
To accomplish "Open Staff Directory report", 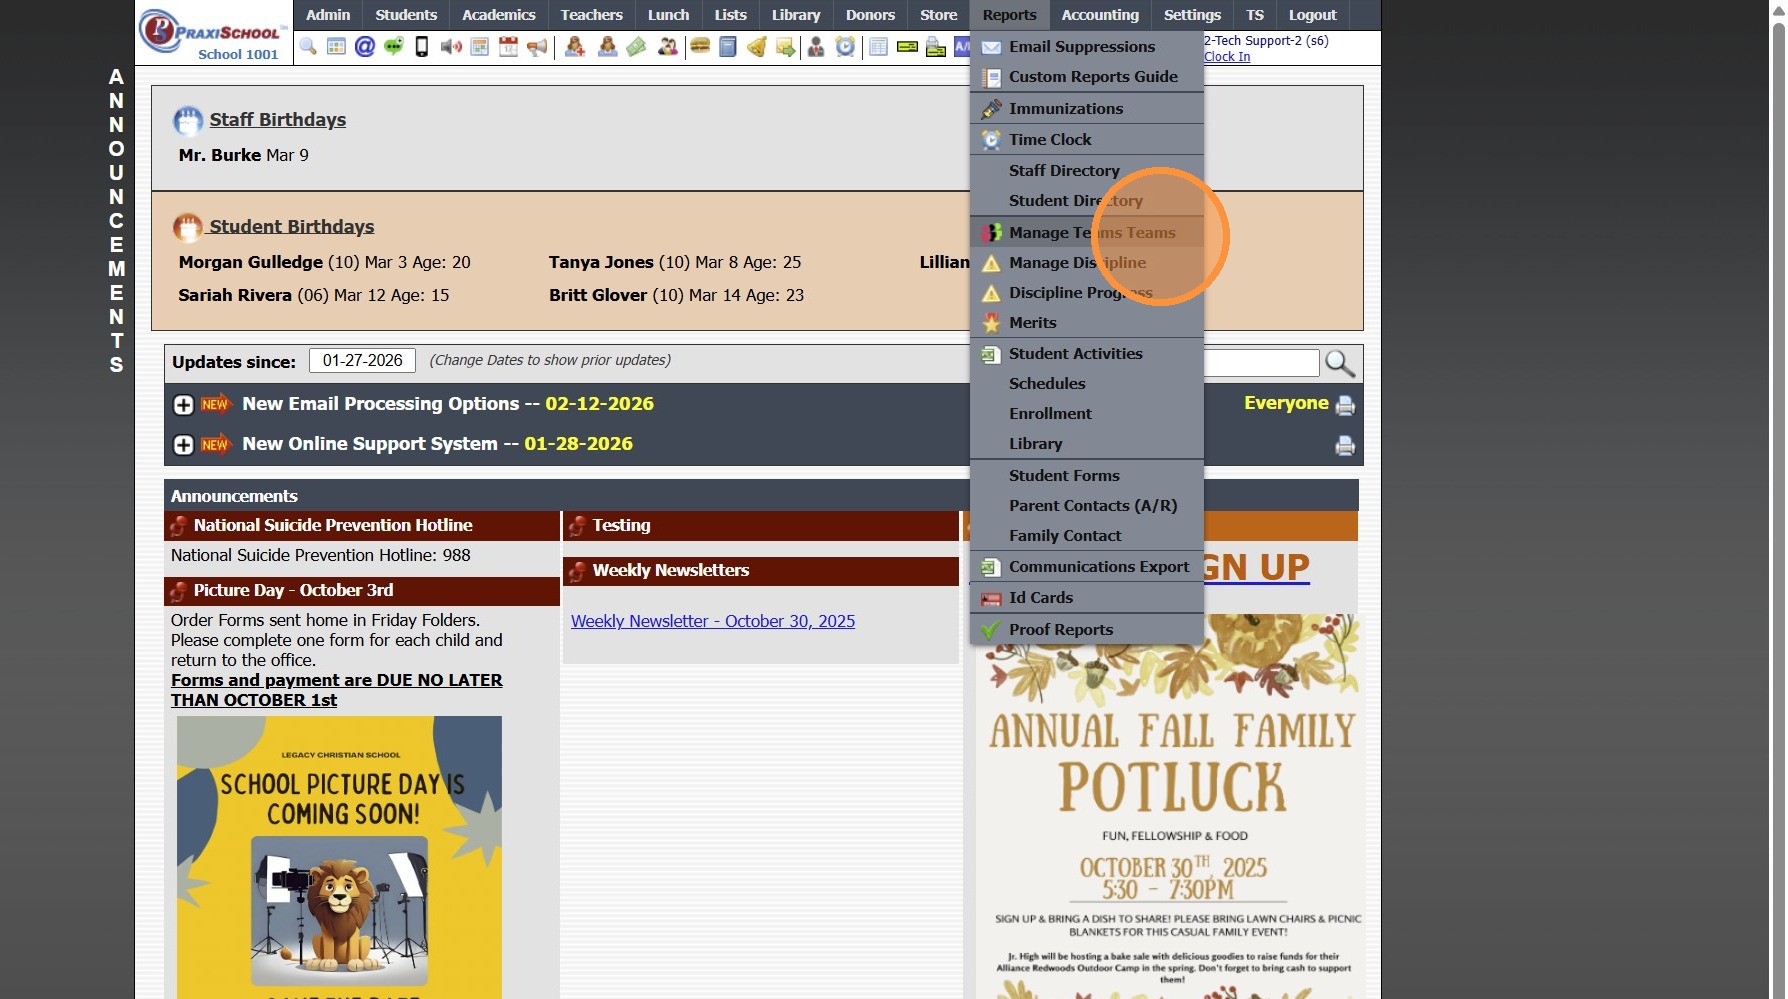I will (1087, 171).
